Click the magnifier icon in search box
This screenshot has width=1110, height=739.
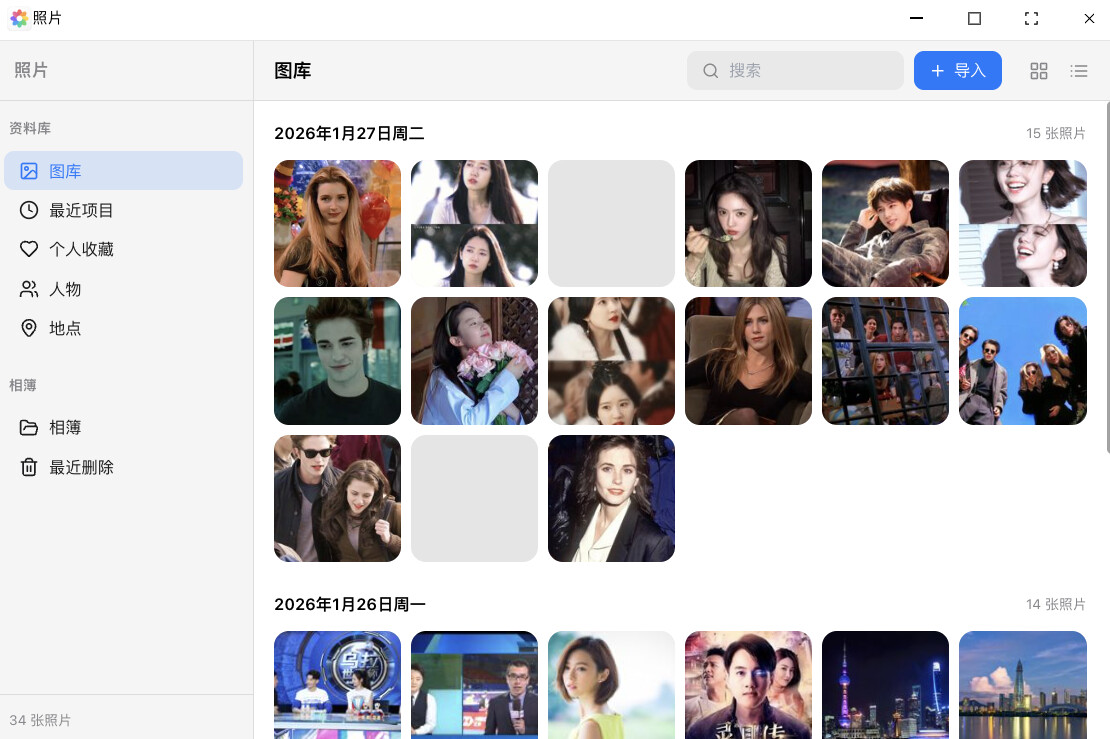click(x=711, y=71)
